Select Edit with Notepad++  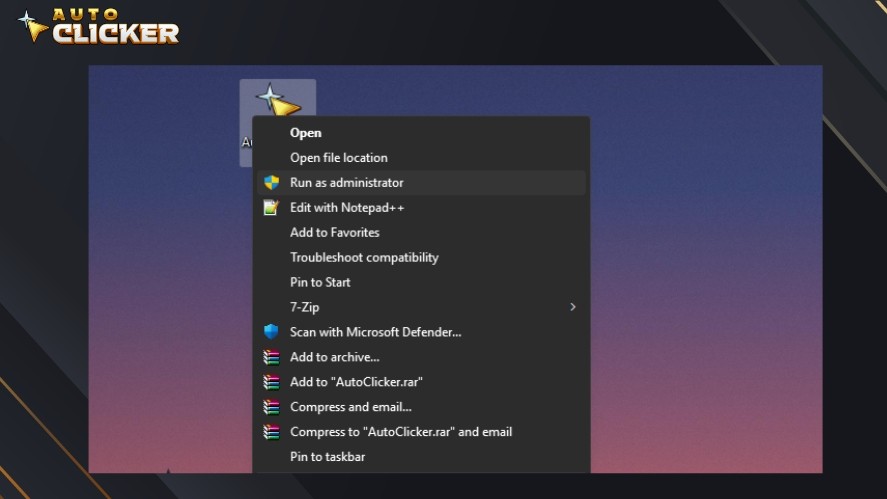pos(421,208)
